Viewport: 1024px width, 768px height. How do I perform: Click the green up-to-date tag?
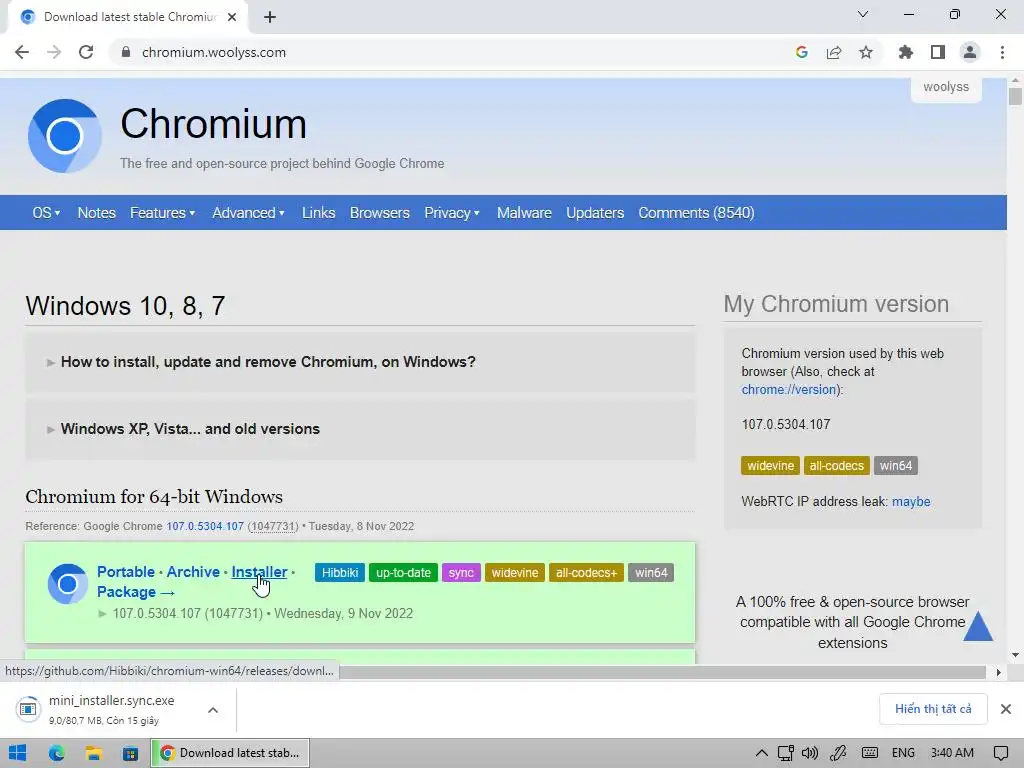[403, 573]
